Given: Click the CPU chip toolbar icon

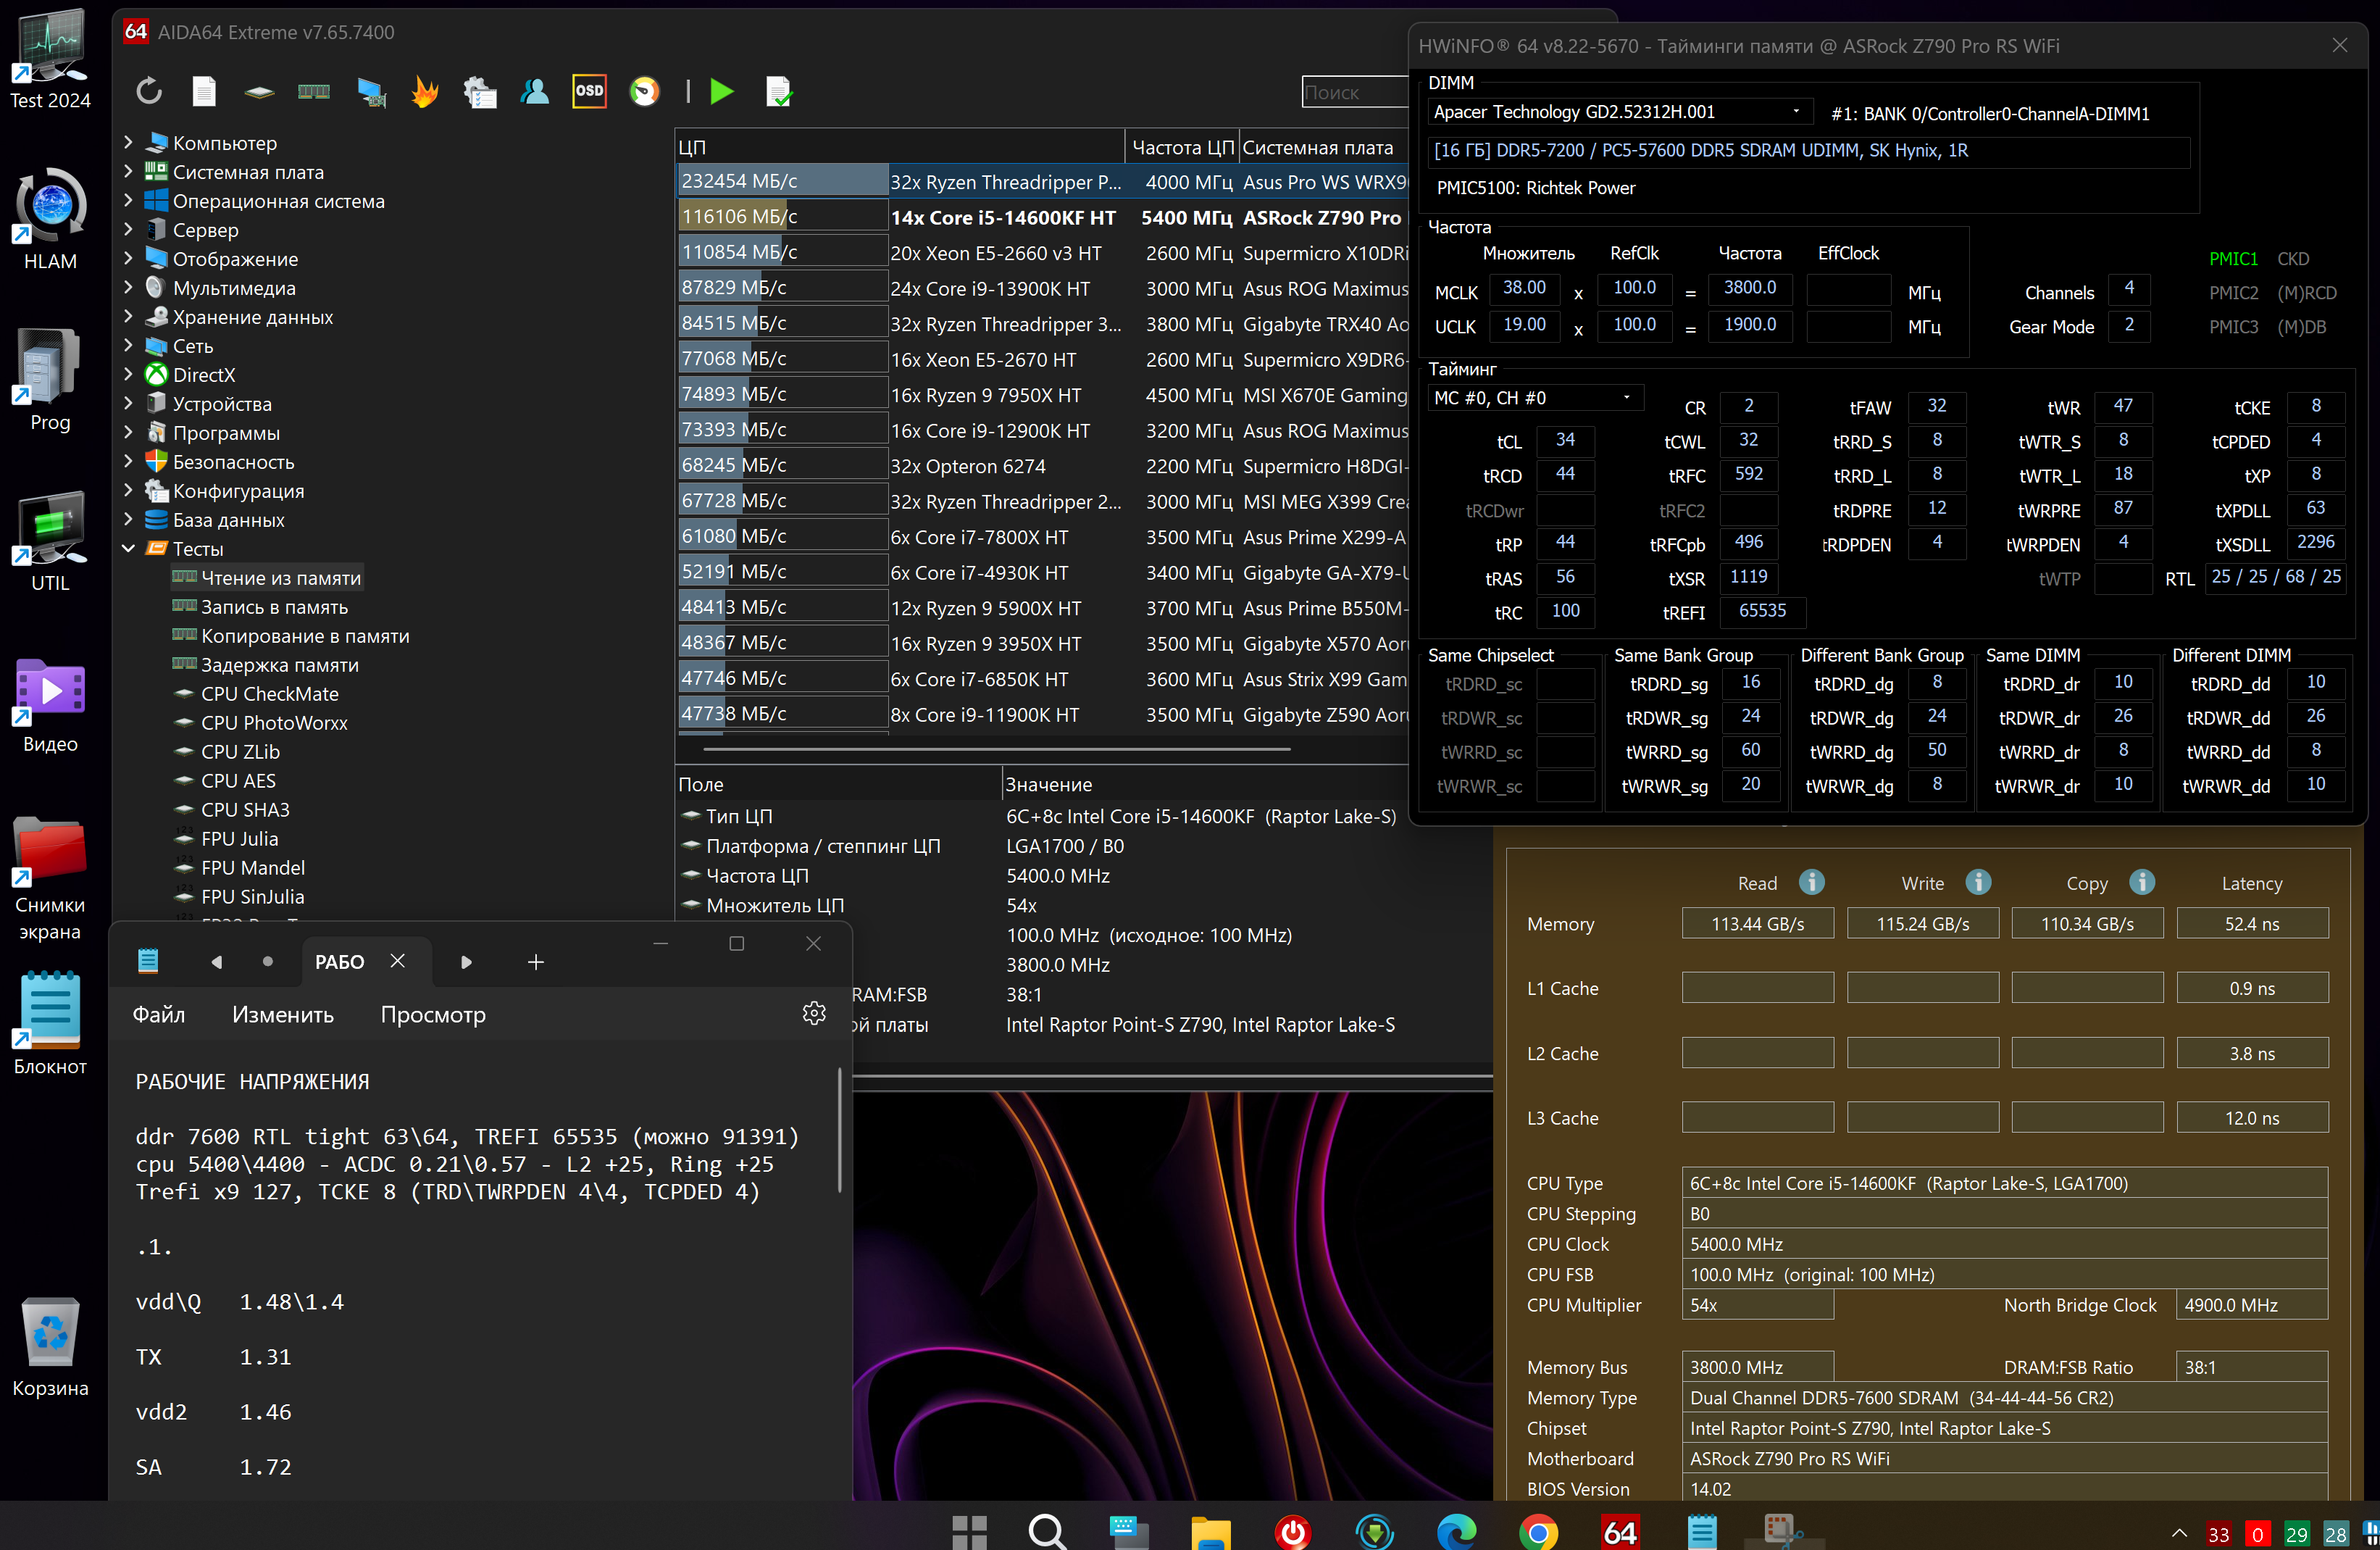Looking at the screenshot, I should 259,92.
